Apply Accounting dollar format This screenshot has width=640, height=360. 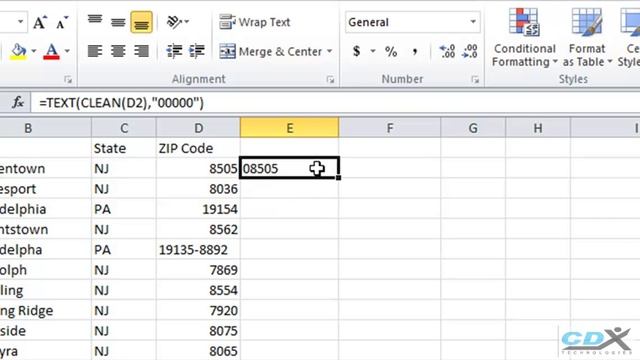(x=357, y=51)
